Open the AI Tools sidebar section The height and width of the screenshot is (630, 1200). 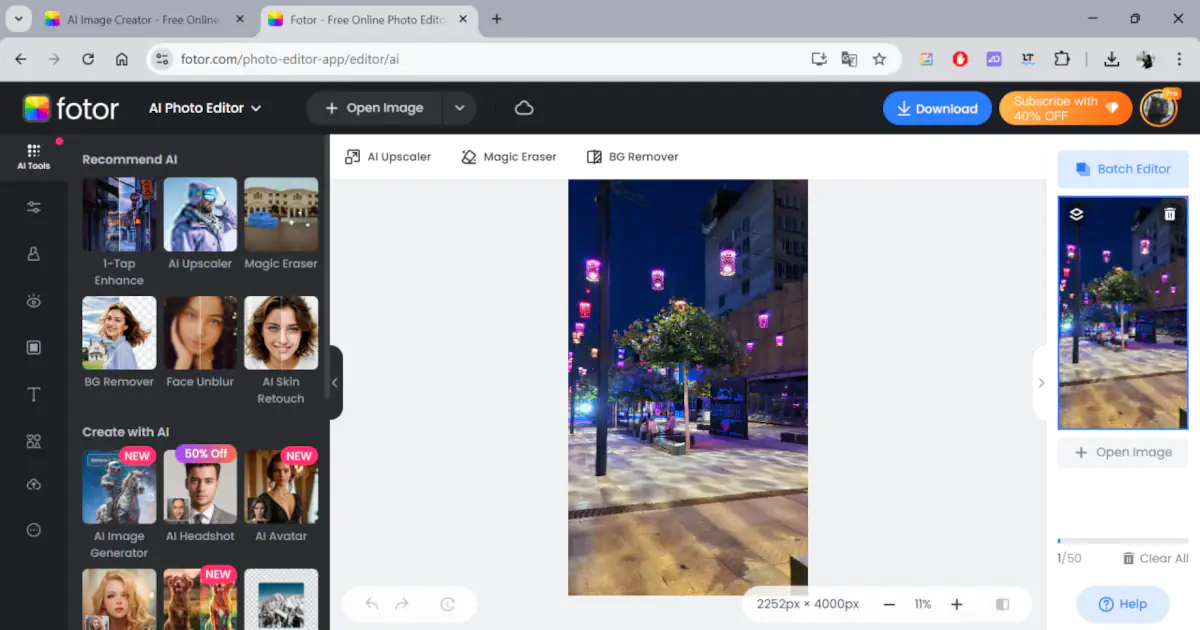coord(33,157)
